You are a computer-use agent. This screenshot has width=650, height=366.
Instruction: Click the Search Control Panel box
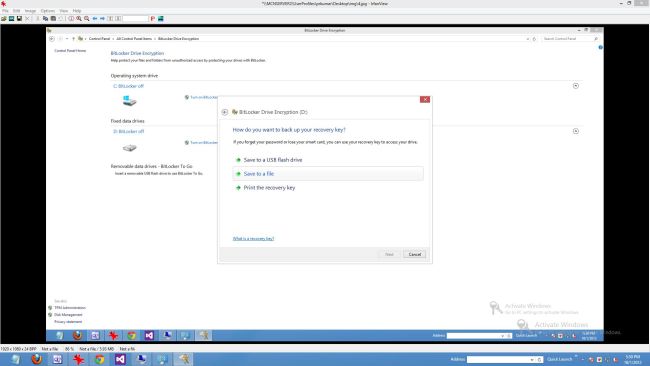point(570,39)
